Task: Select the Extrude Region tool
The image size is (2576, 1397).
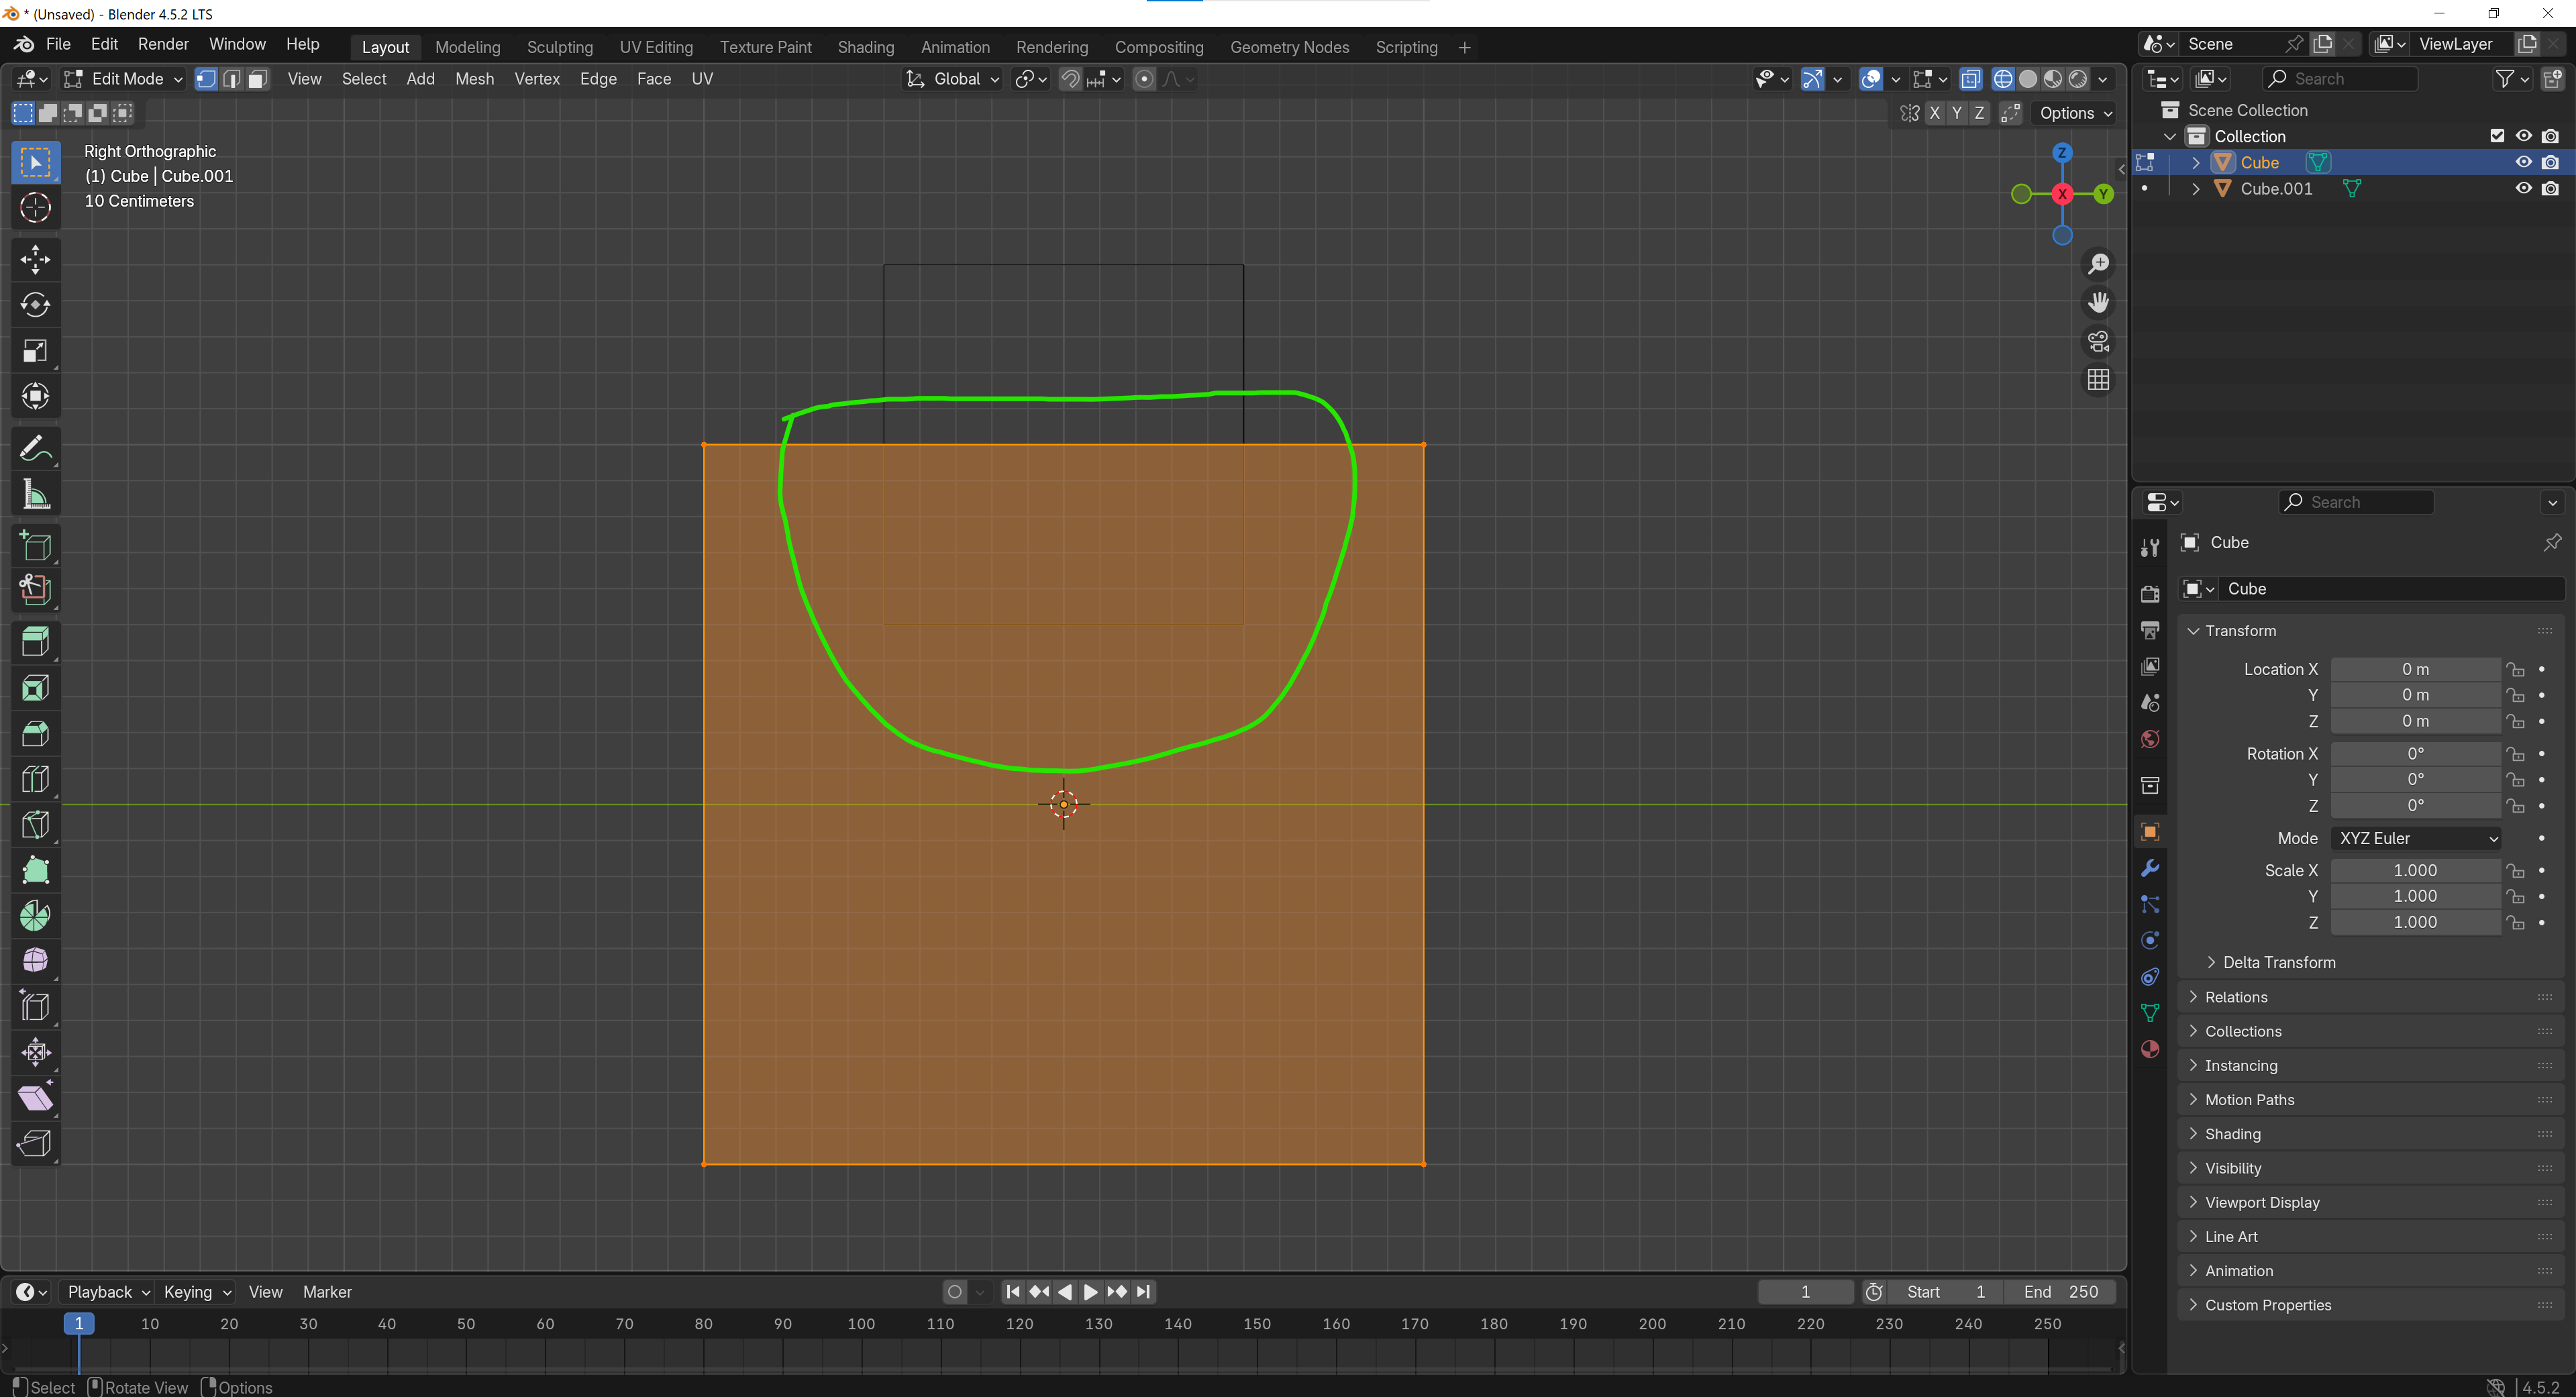Action: pyautogui.click(x=35, y=642)
